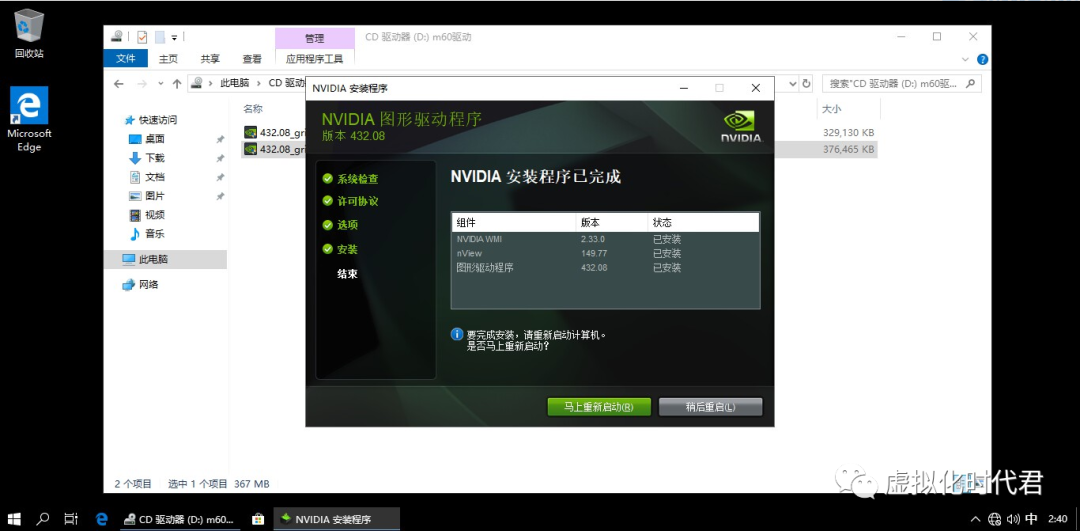This screenshot has width=1080, height=531.
Task: Select 桌面 in the navigation pane
Action: pyautogui.click(x=154, y=138)
